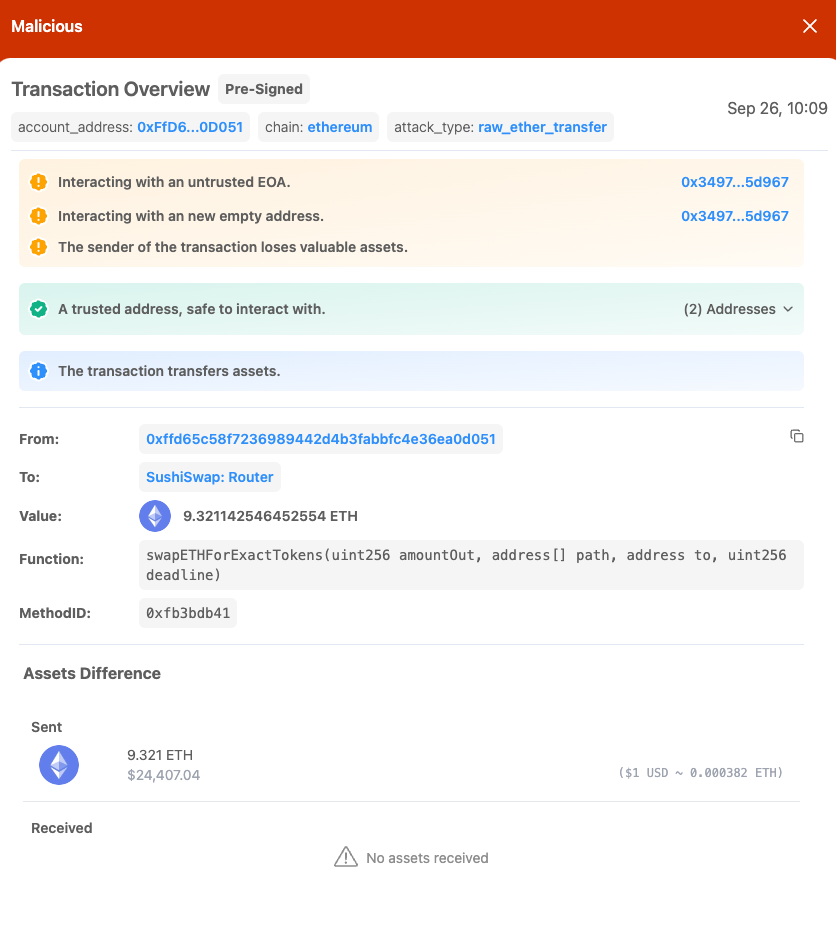Click the no assets received warning triangle
The width and height of the screenshot is (836, 940).
click(x=346, y=857)
